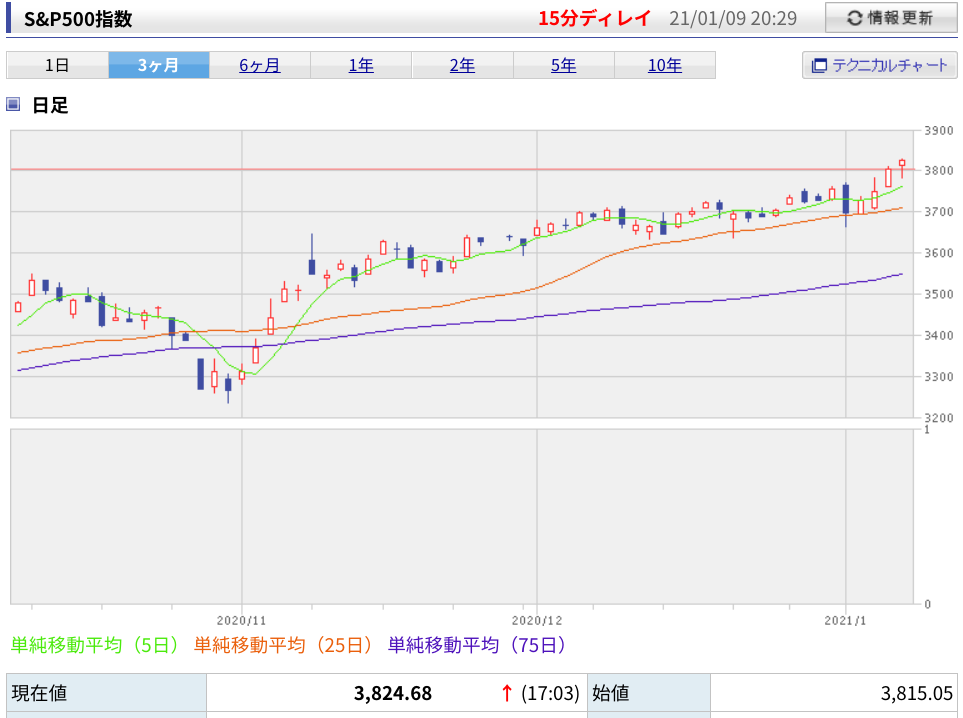This screenshot has width=963, height=718.
Task: Click the refresh arrow icon in 情報更新
Action: 854,18
